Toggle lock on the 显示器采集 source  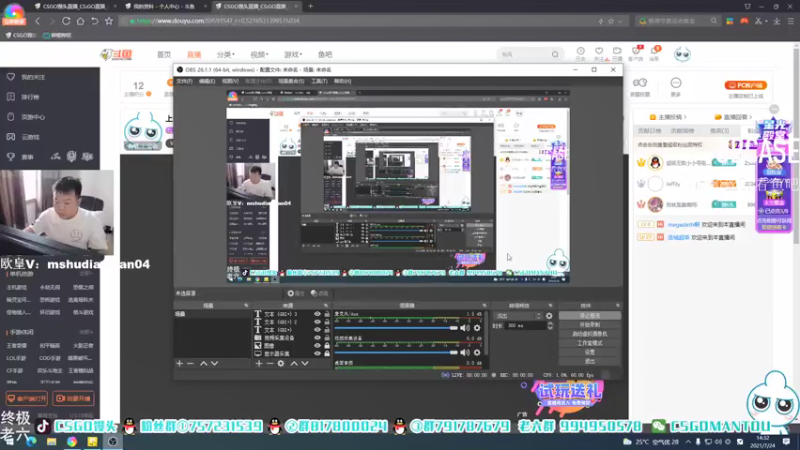[327, 354]
